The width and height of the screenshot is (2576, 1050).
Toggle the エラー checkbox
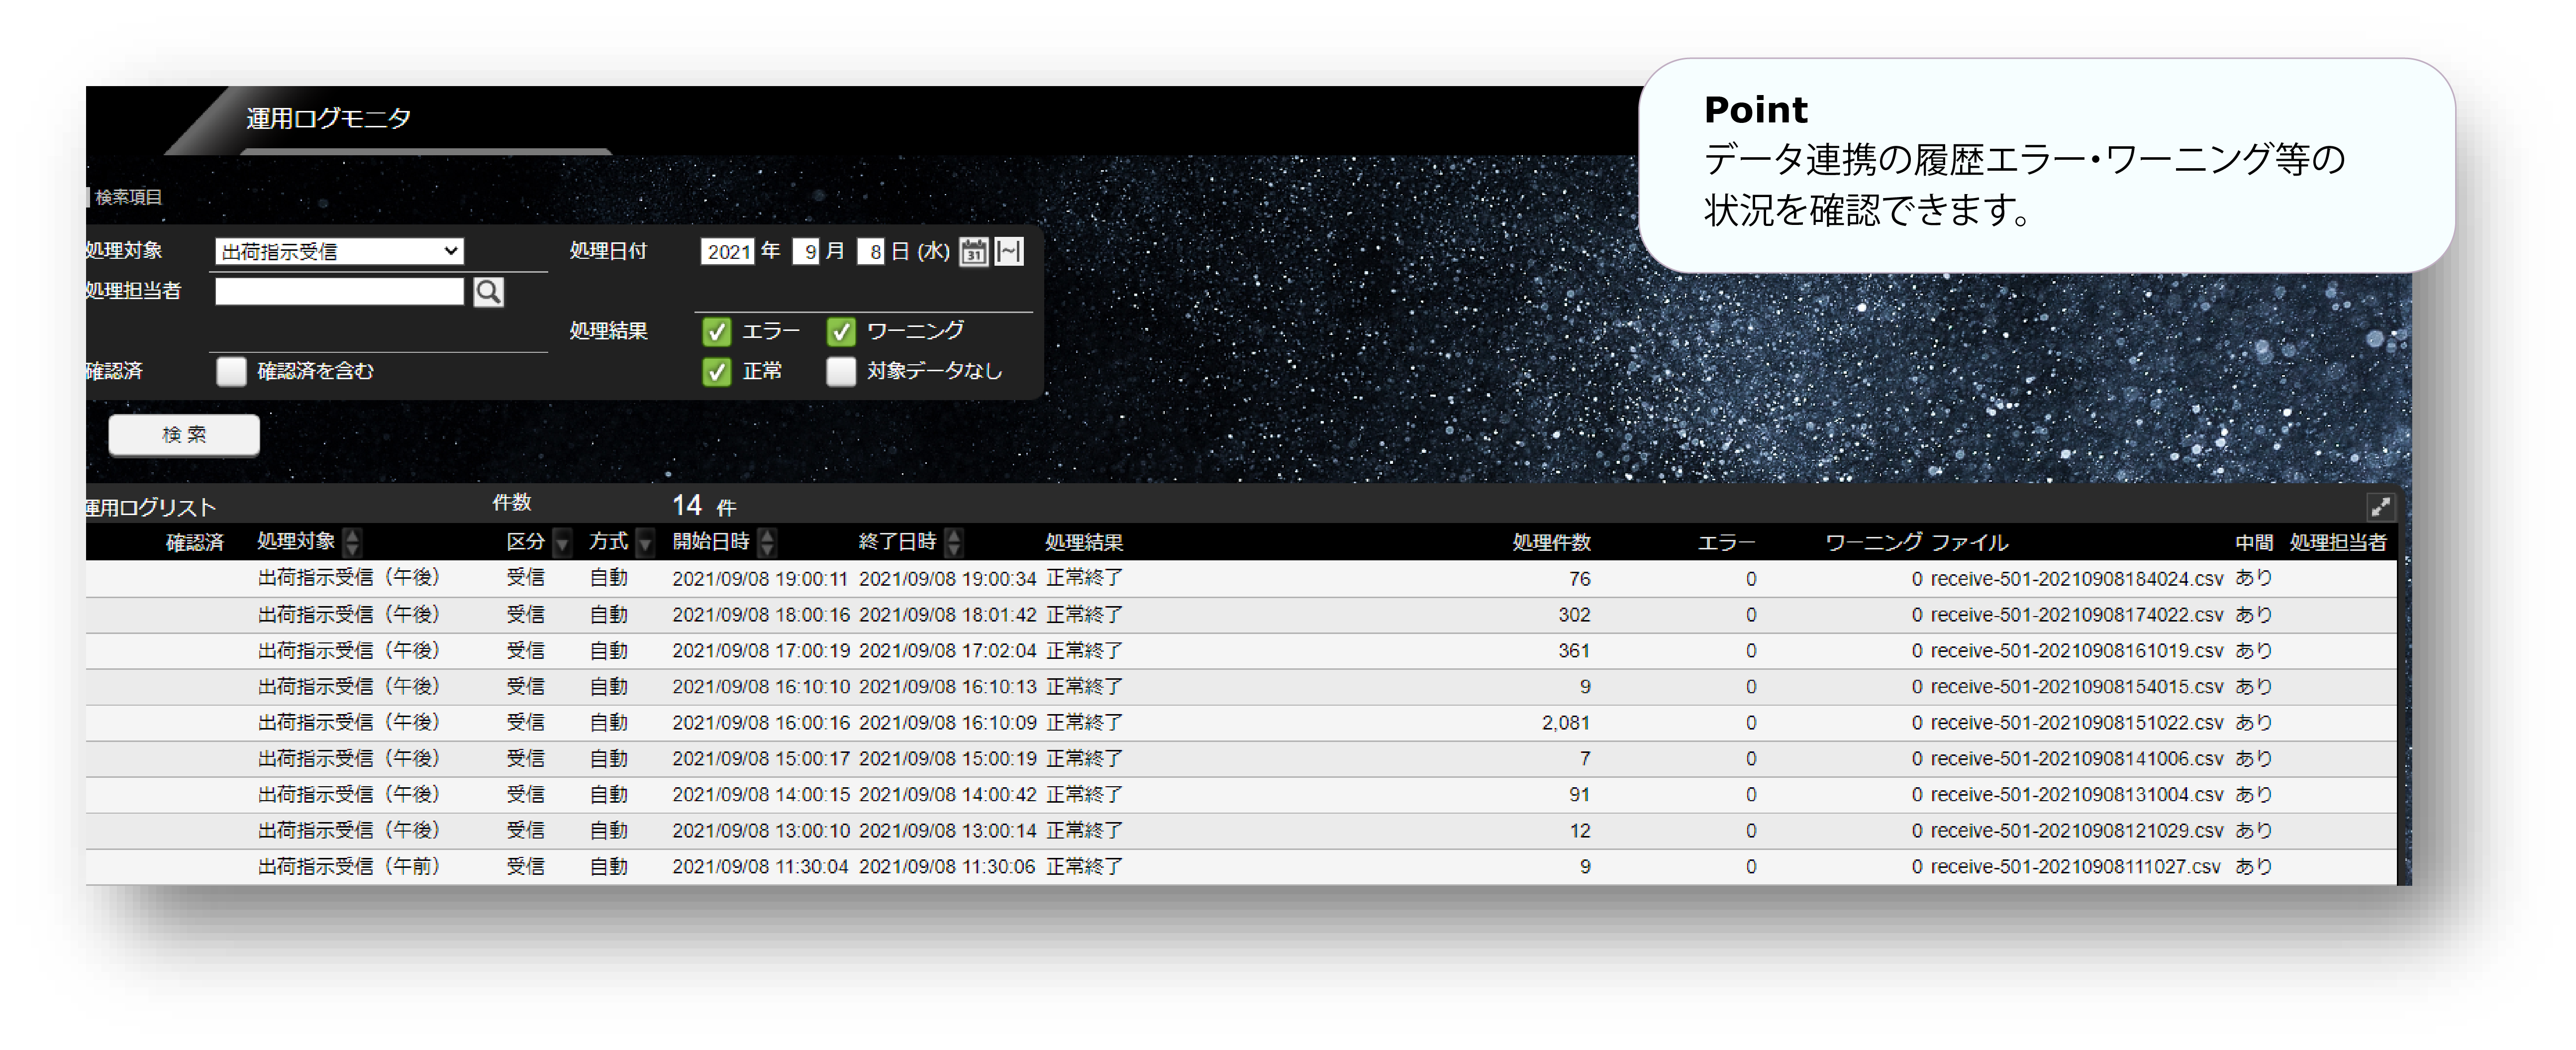click(716, 331)
